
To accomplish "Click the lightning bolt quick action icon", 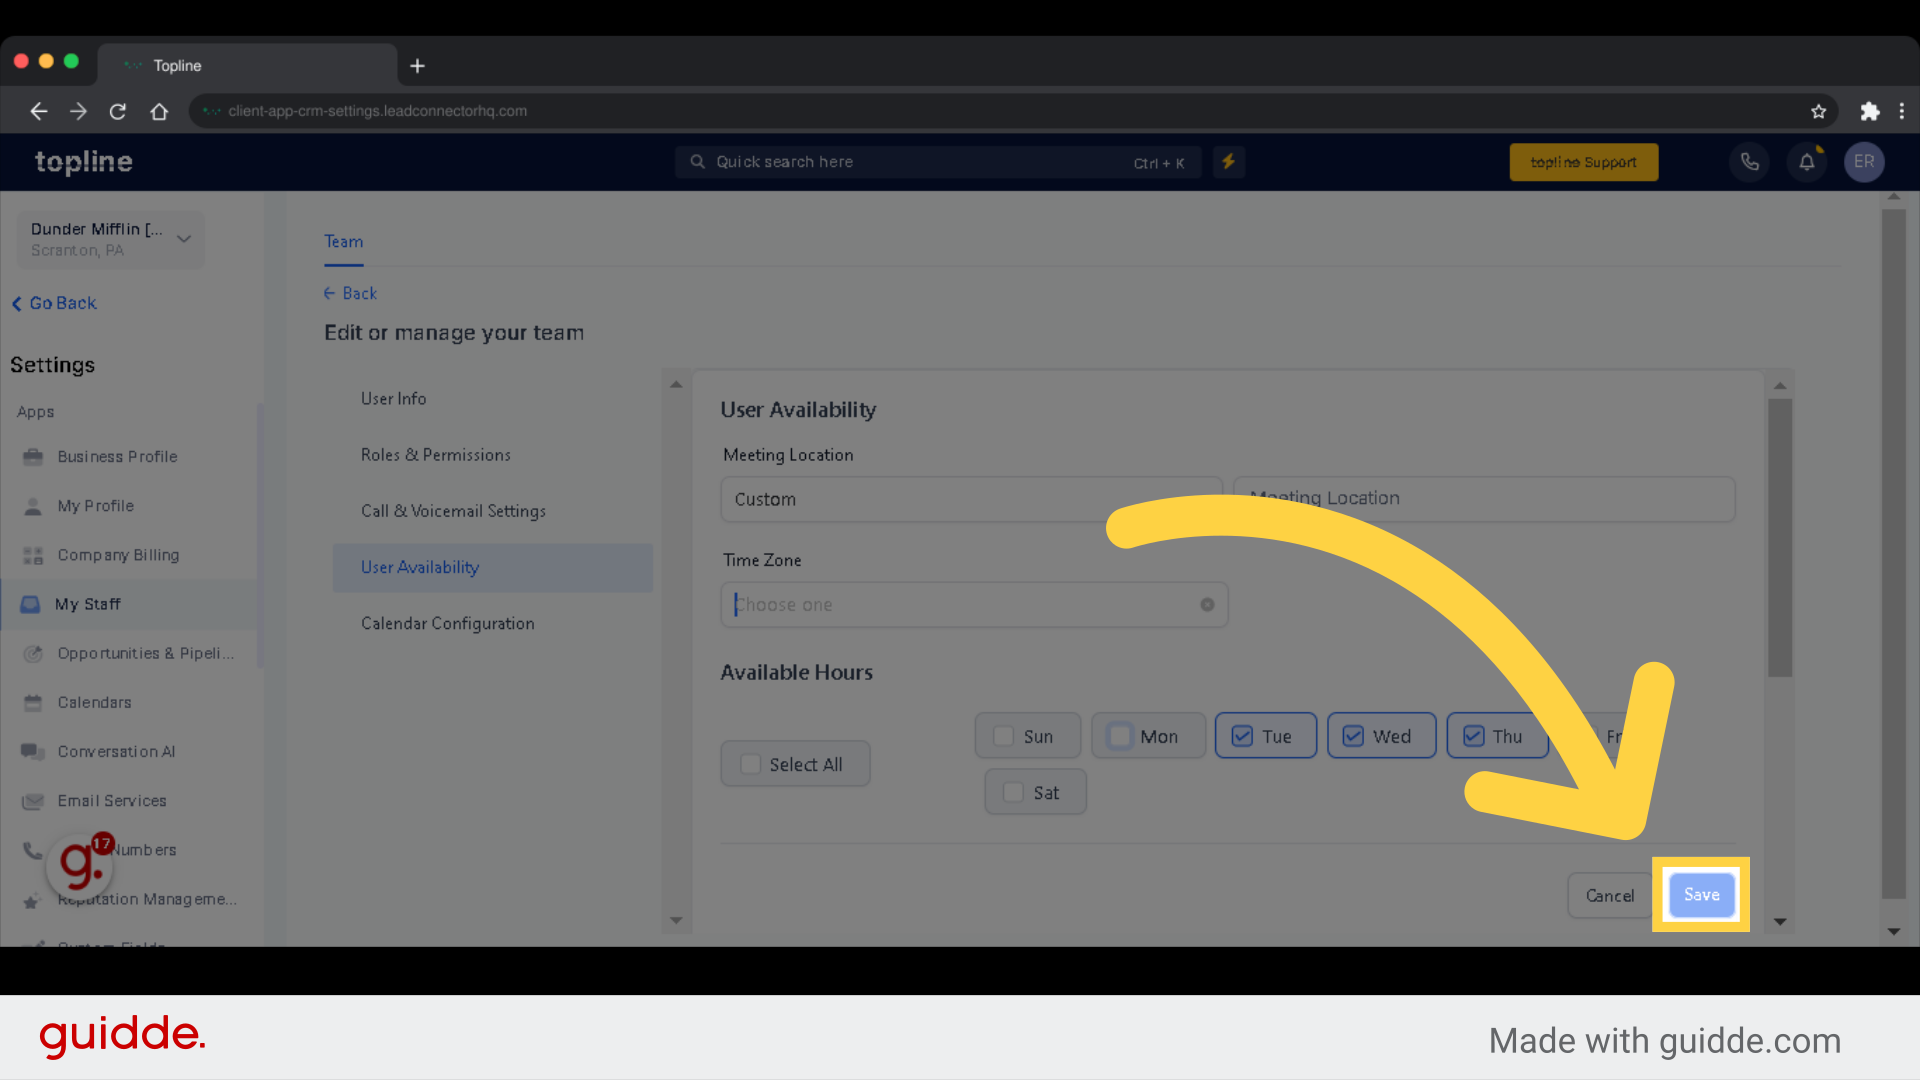I will pos(1228,161).
